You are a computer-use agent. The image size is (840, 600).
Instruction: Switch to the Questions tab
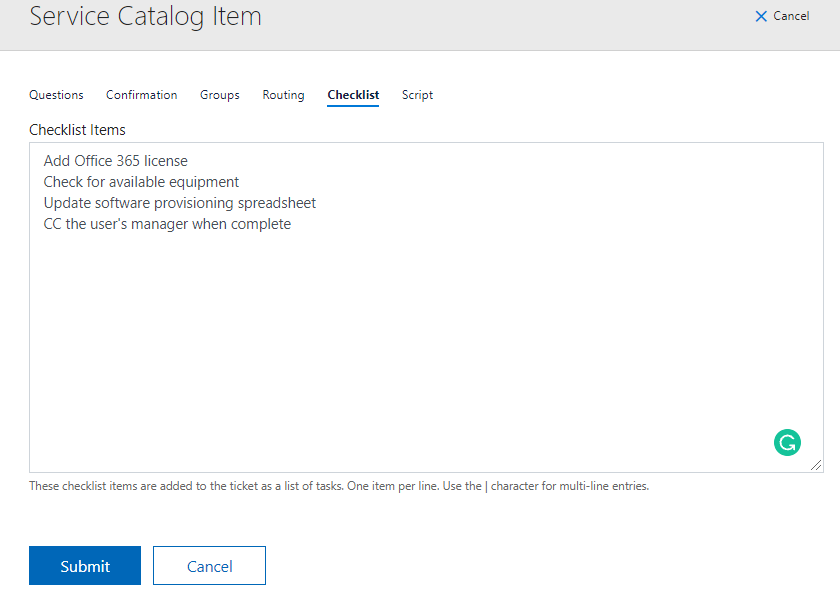(x=56, y=95)
